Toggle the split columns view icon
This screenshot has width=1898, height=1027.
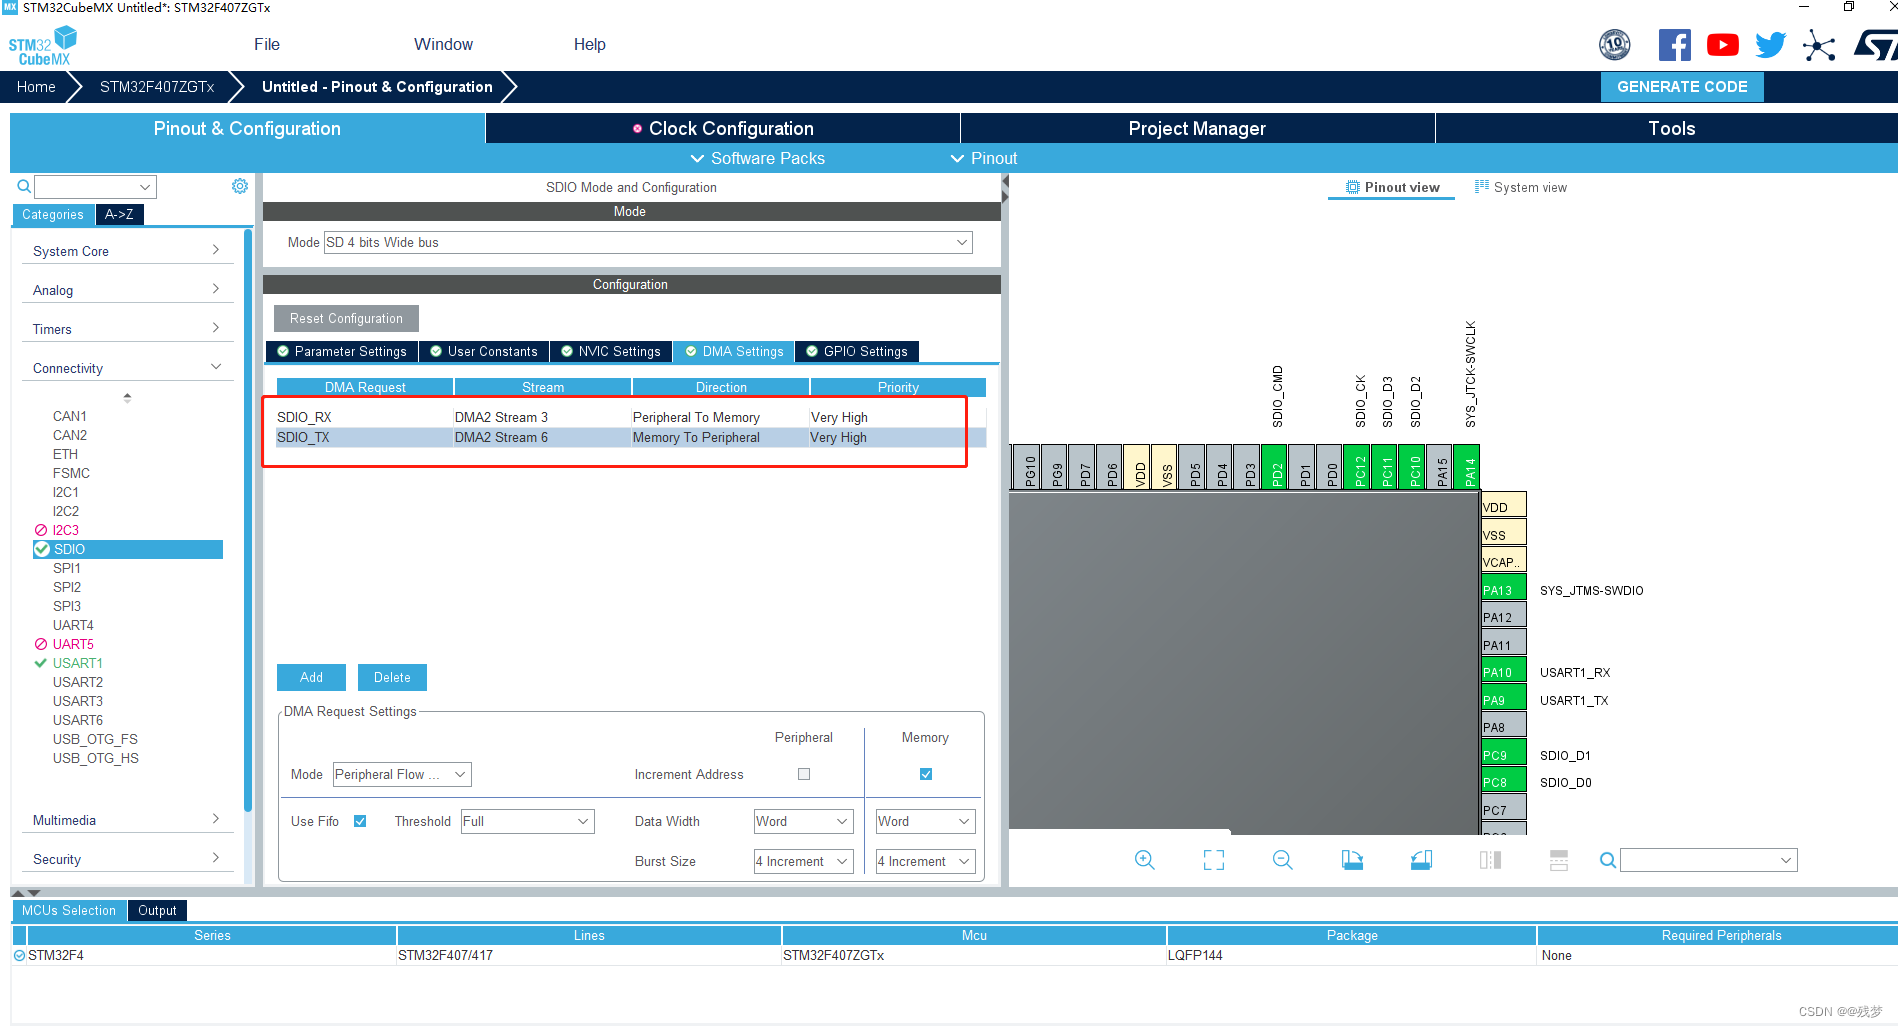(1490, 860)
